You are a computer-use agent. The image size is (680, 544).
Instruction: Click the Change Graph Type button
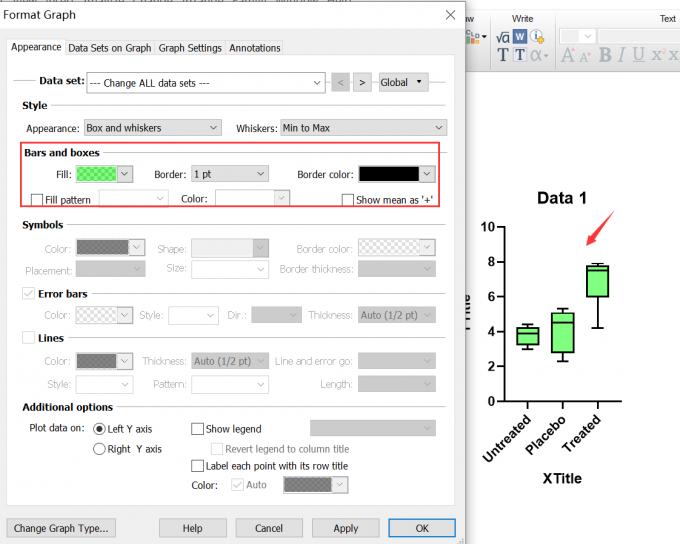point(61,528)
